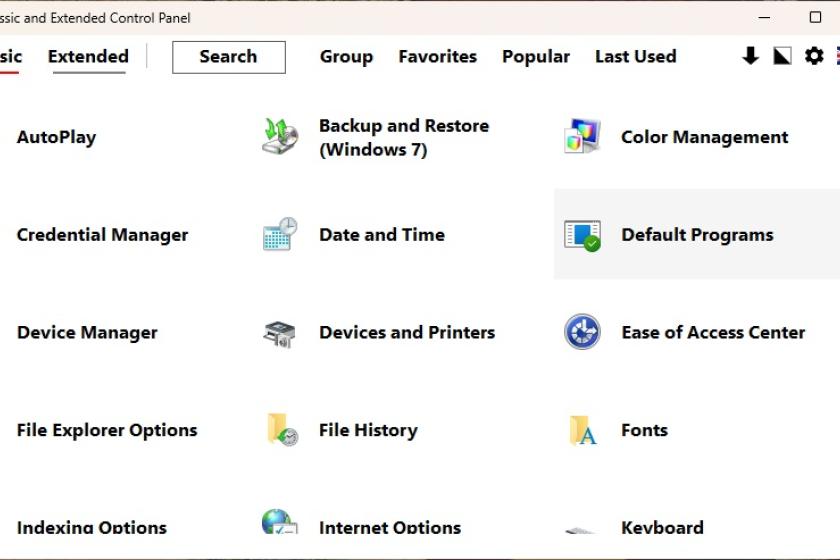Open Backup and Restore (Windows 7) label

click(x=404, y=137)
